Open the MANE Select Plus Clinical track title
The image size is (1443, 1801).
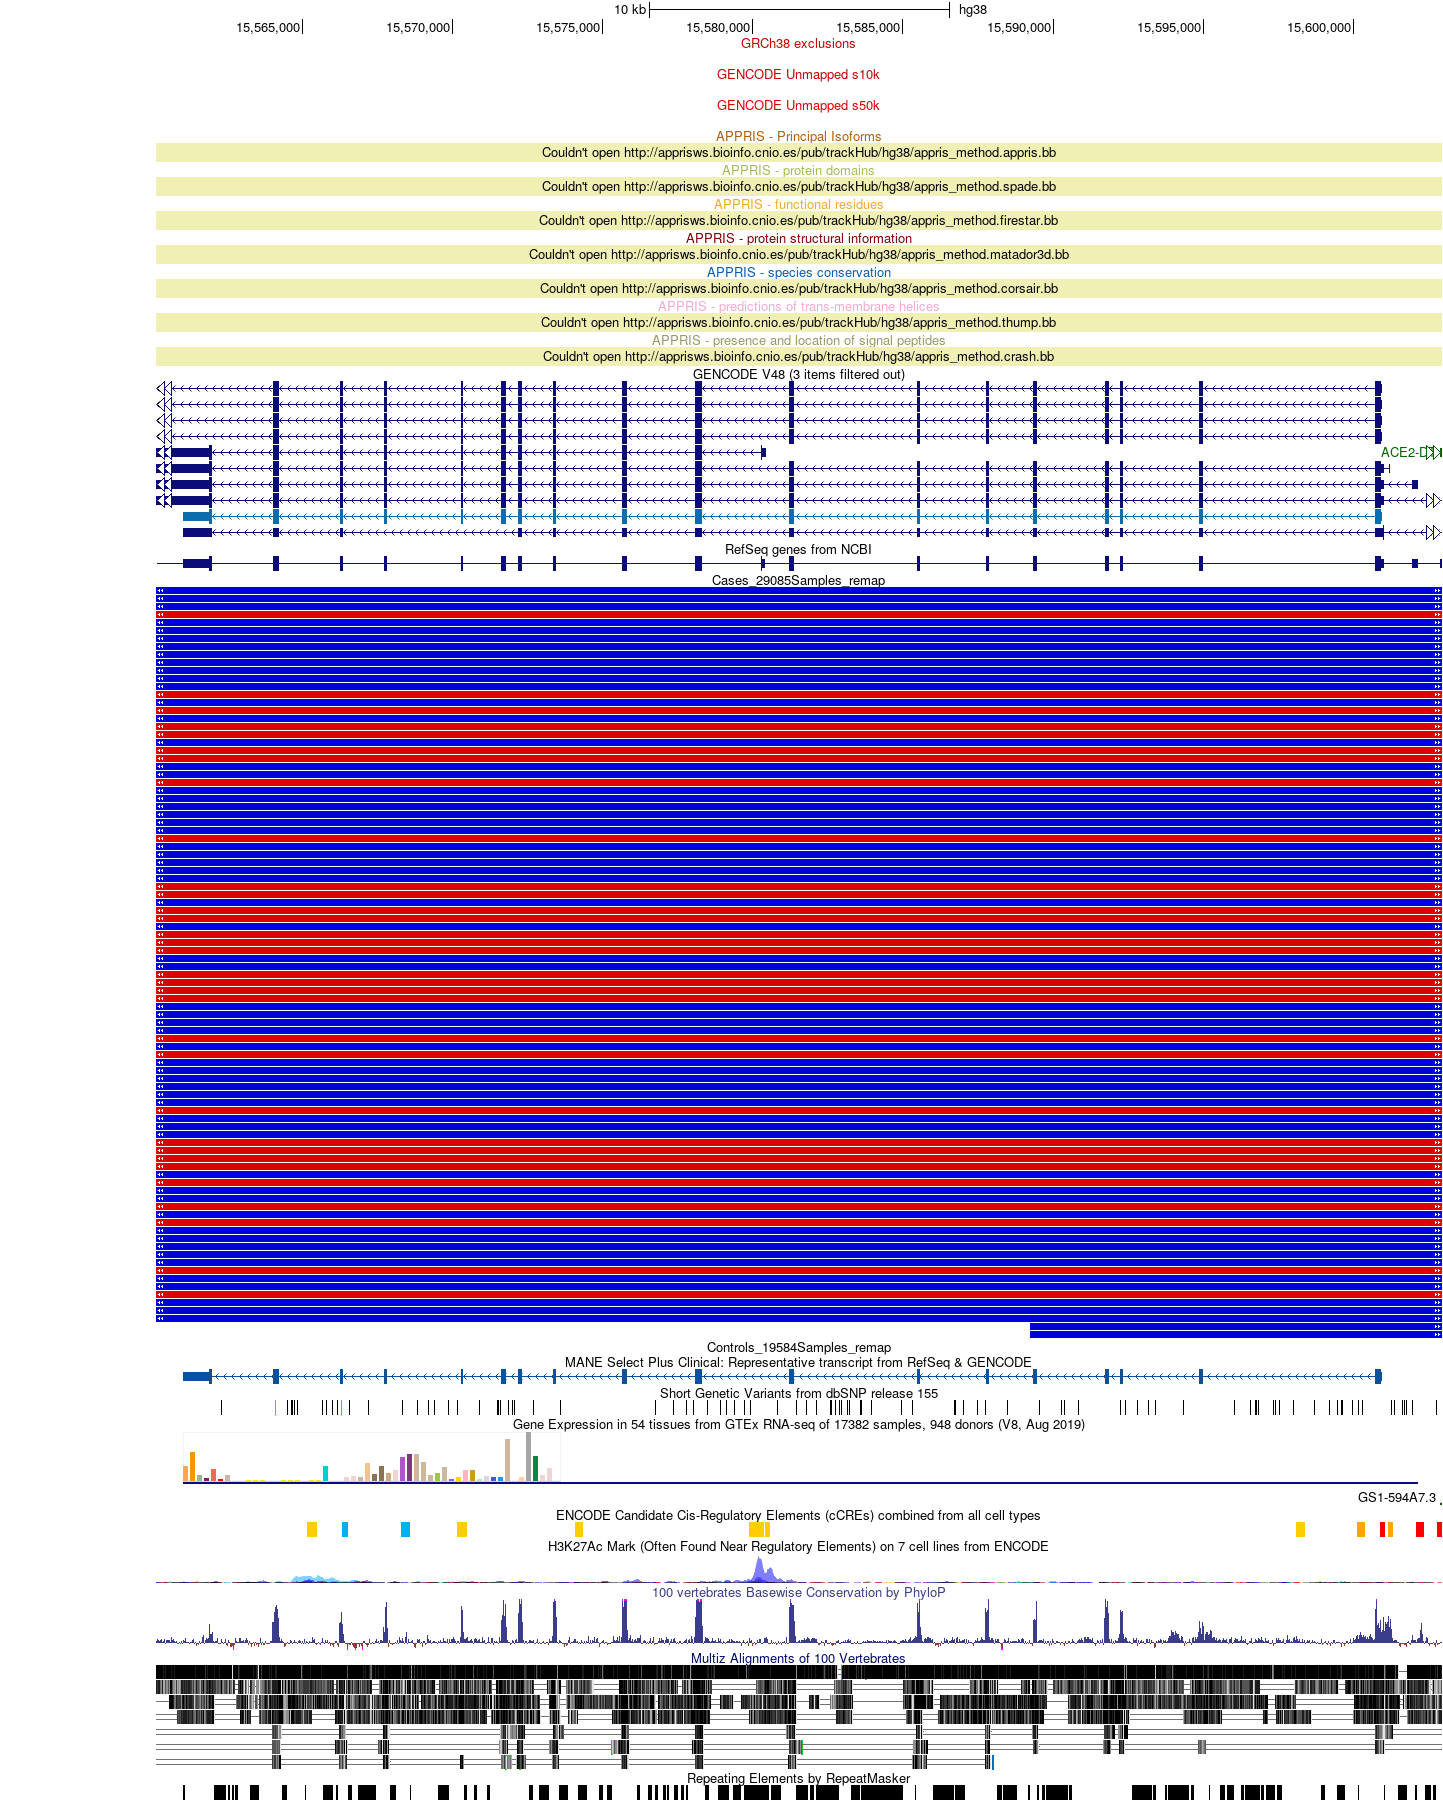tap(798, 1363)
